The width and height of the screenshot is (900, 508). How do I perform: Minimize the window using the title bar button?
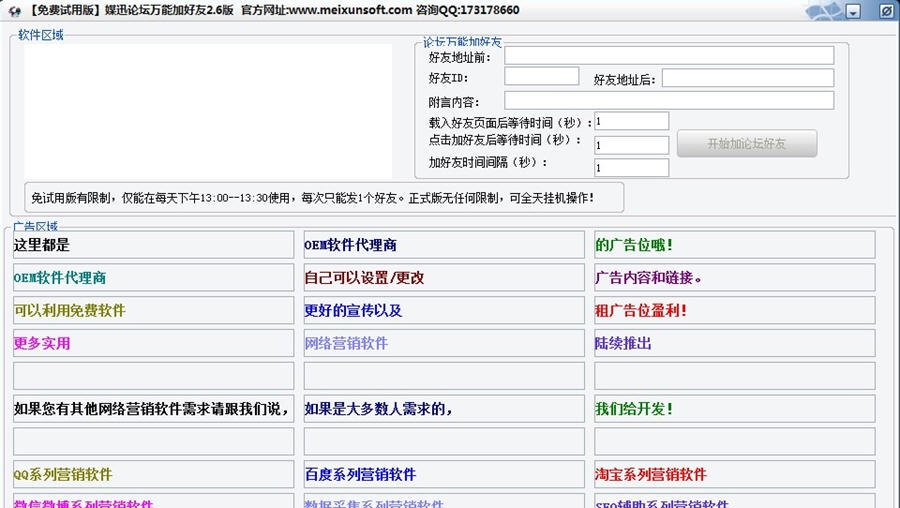pyautogui.click(x=854, y=11)
